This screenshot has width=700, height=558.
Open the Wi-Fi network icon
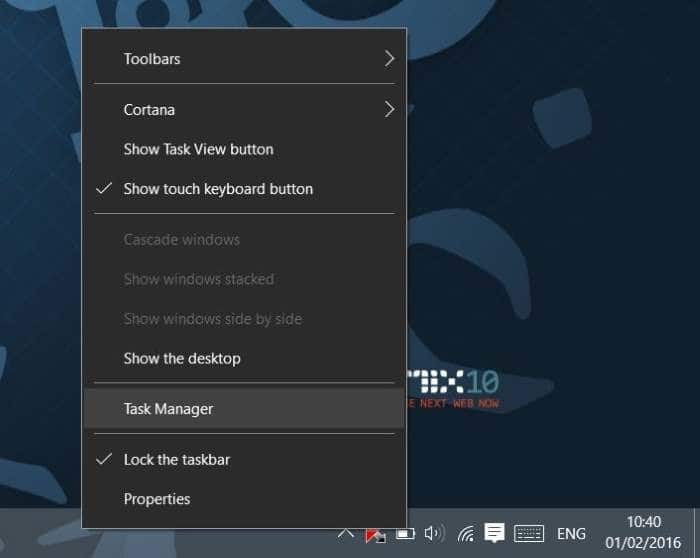(x=466, y=533)
